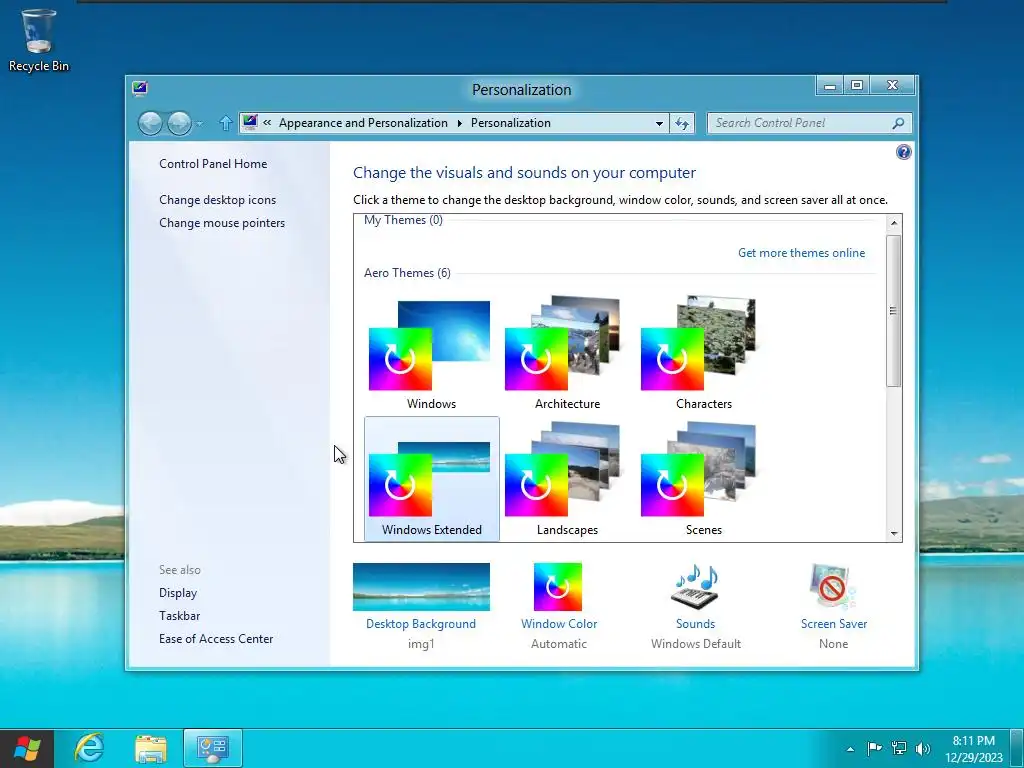1024x768 pixels.
Task: Click the volume speaker tray icon
Action: (x=923, y=748)
